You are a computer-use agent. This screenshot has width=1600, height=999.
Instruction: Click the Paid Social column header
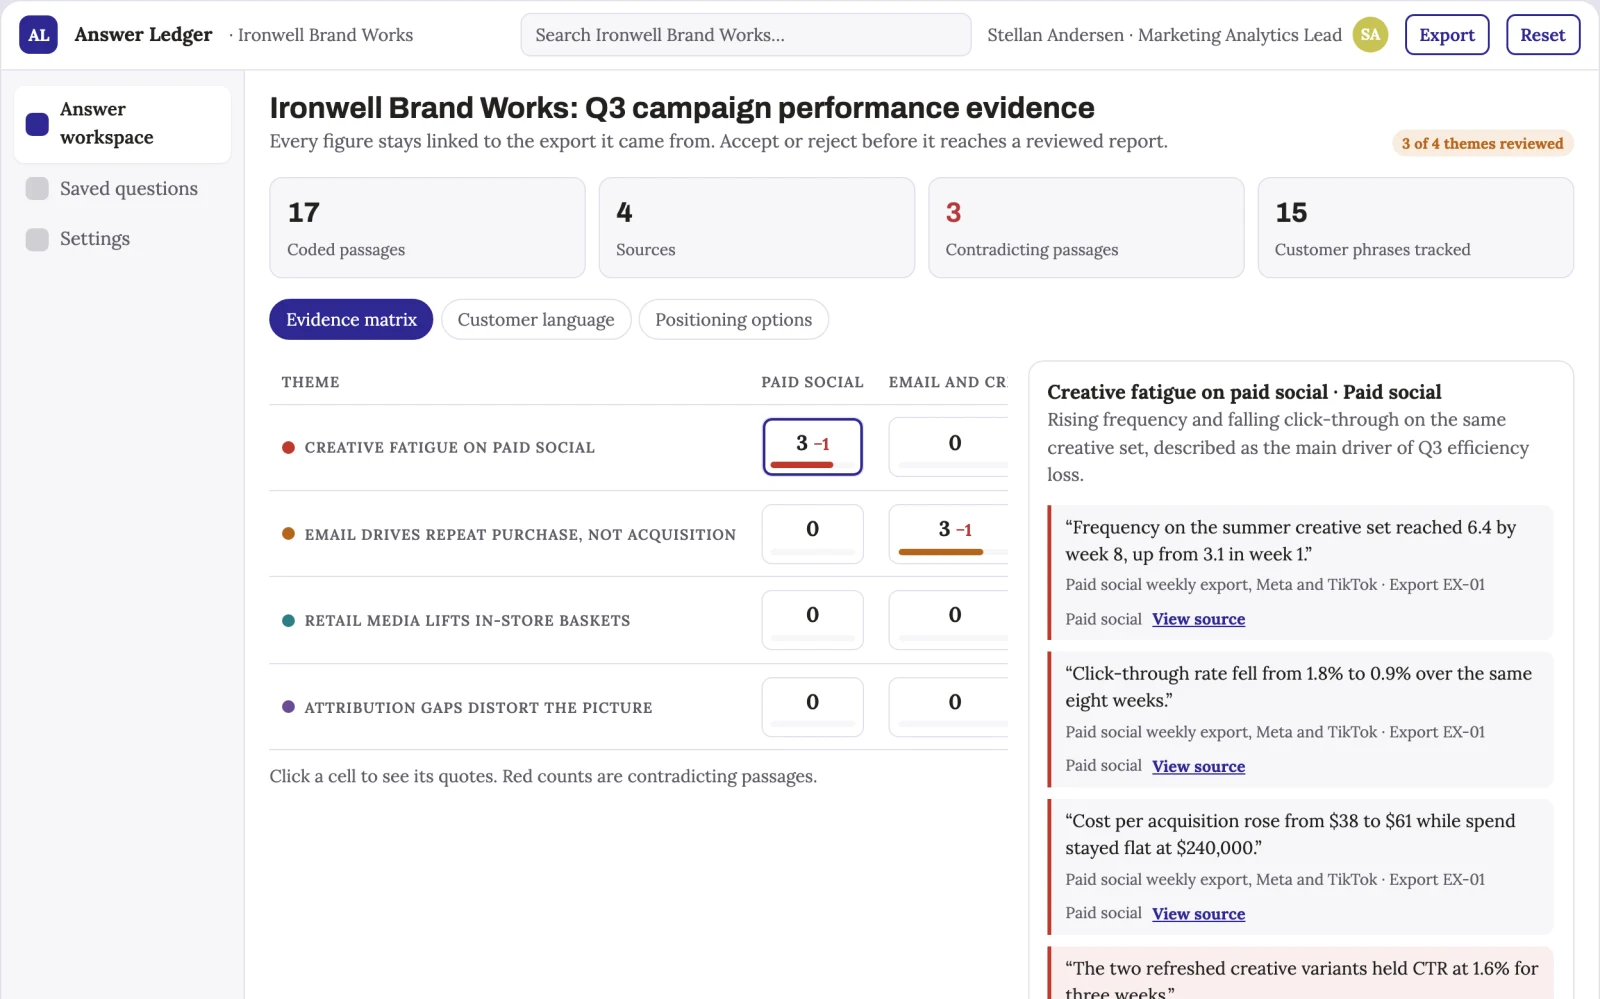point(813,382)
